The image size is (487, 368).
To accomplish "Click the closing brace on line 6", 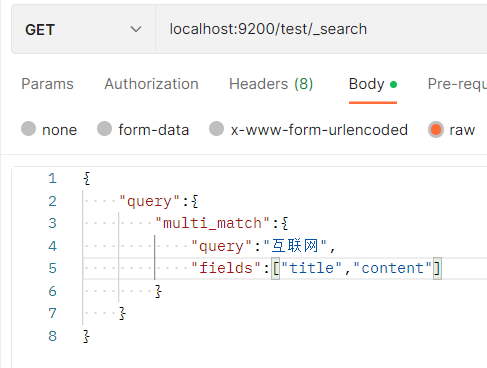I will click(158, 291).
